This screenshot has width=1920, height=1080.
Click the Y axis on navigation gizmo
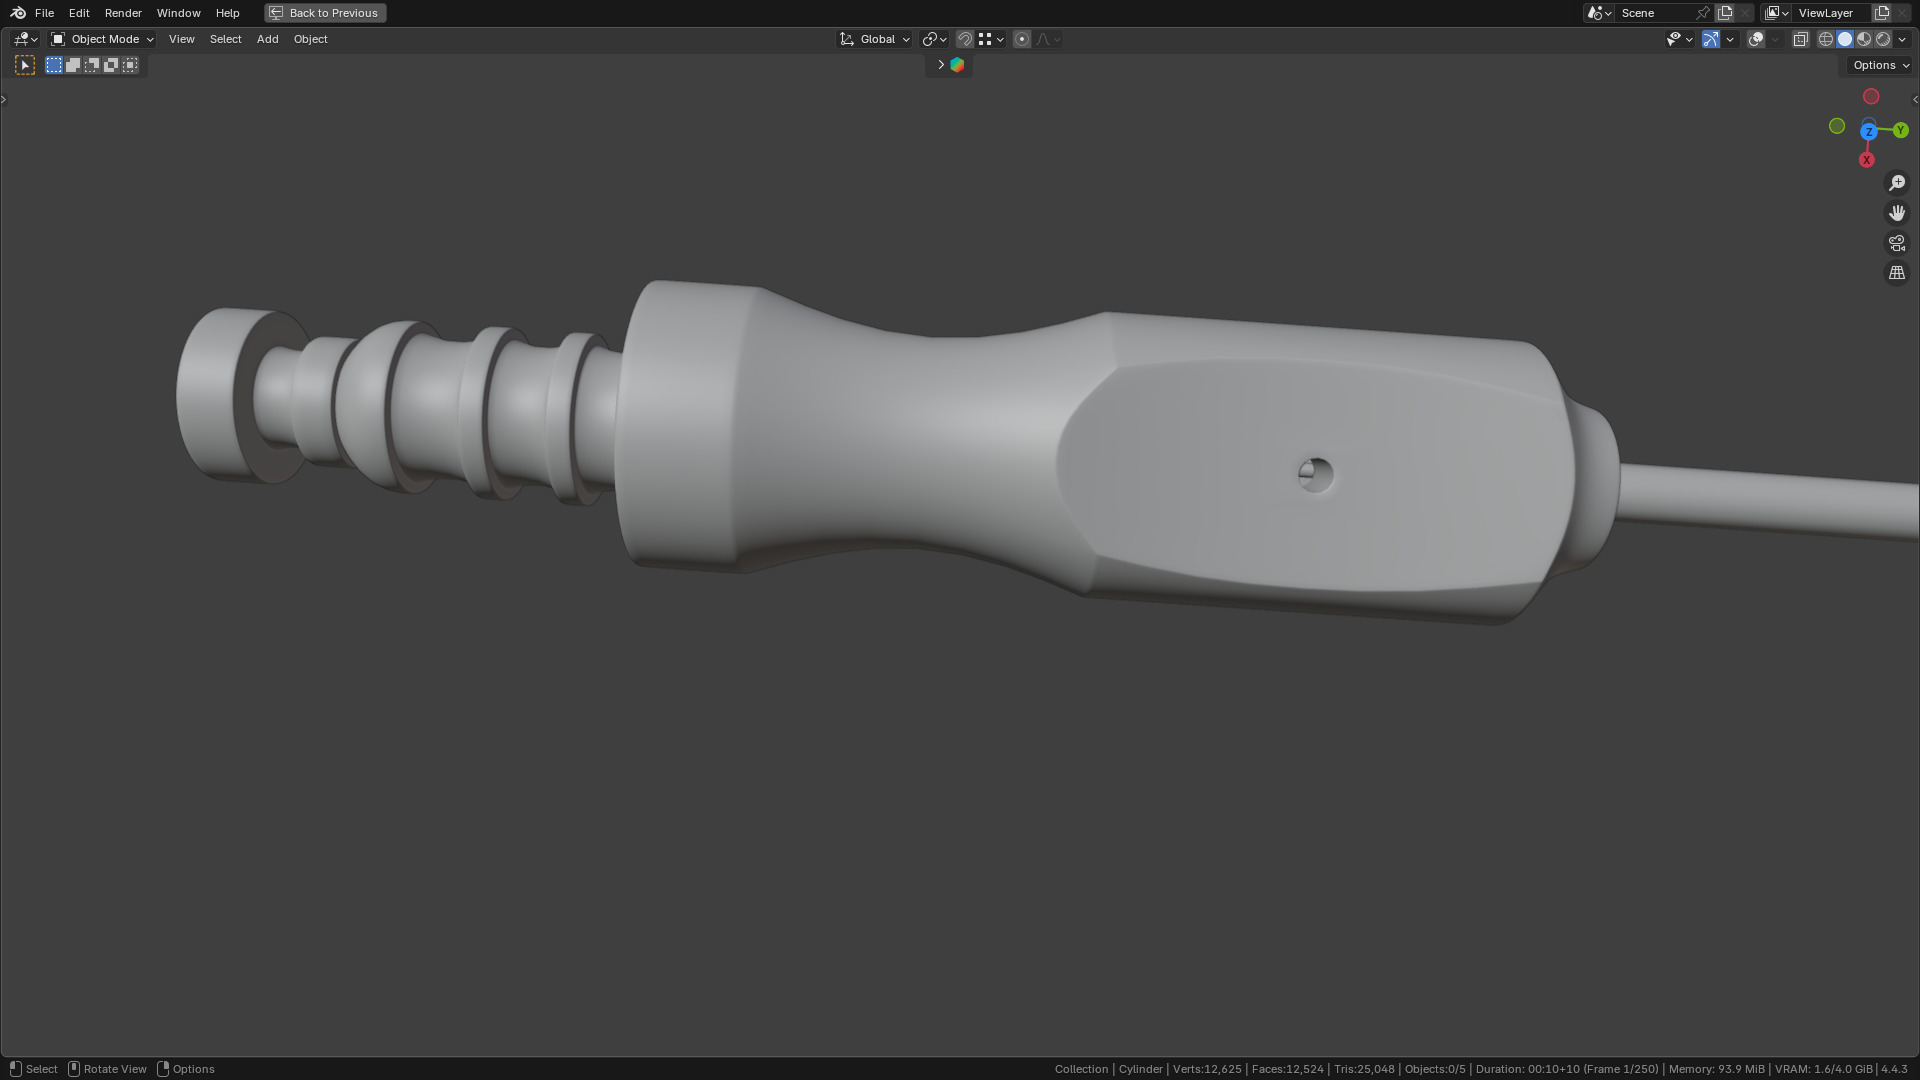click(x=1900, y=130)
